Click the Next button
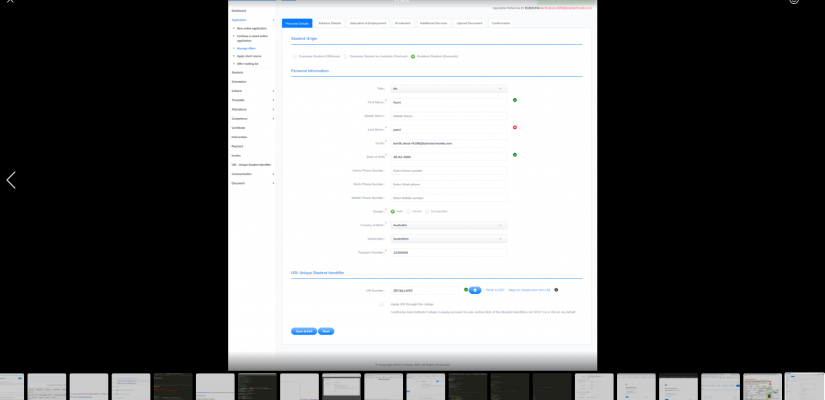This screenshot has width=825, height=400. point(326,331)
